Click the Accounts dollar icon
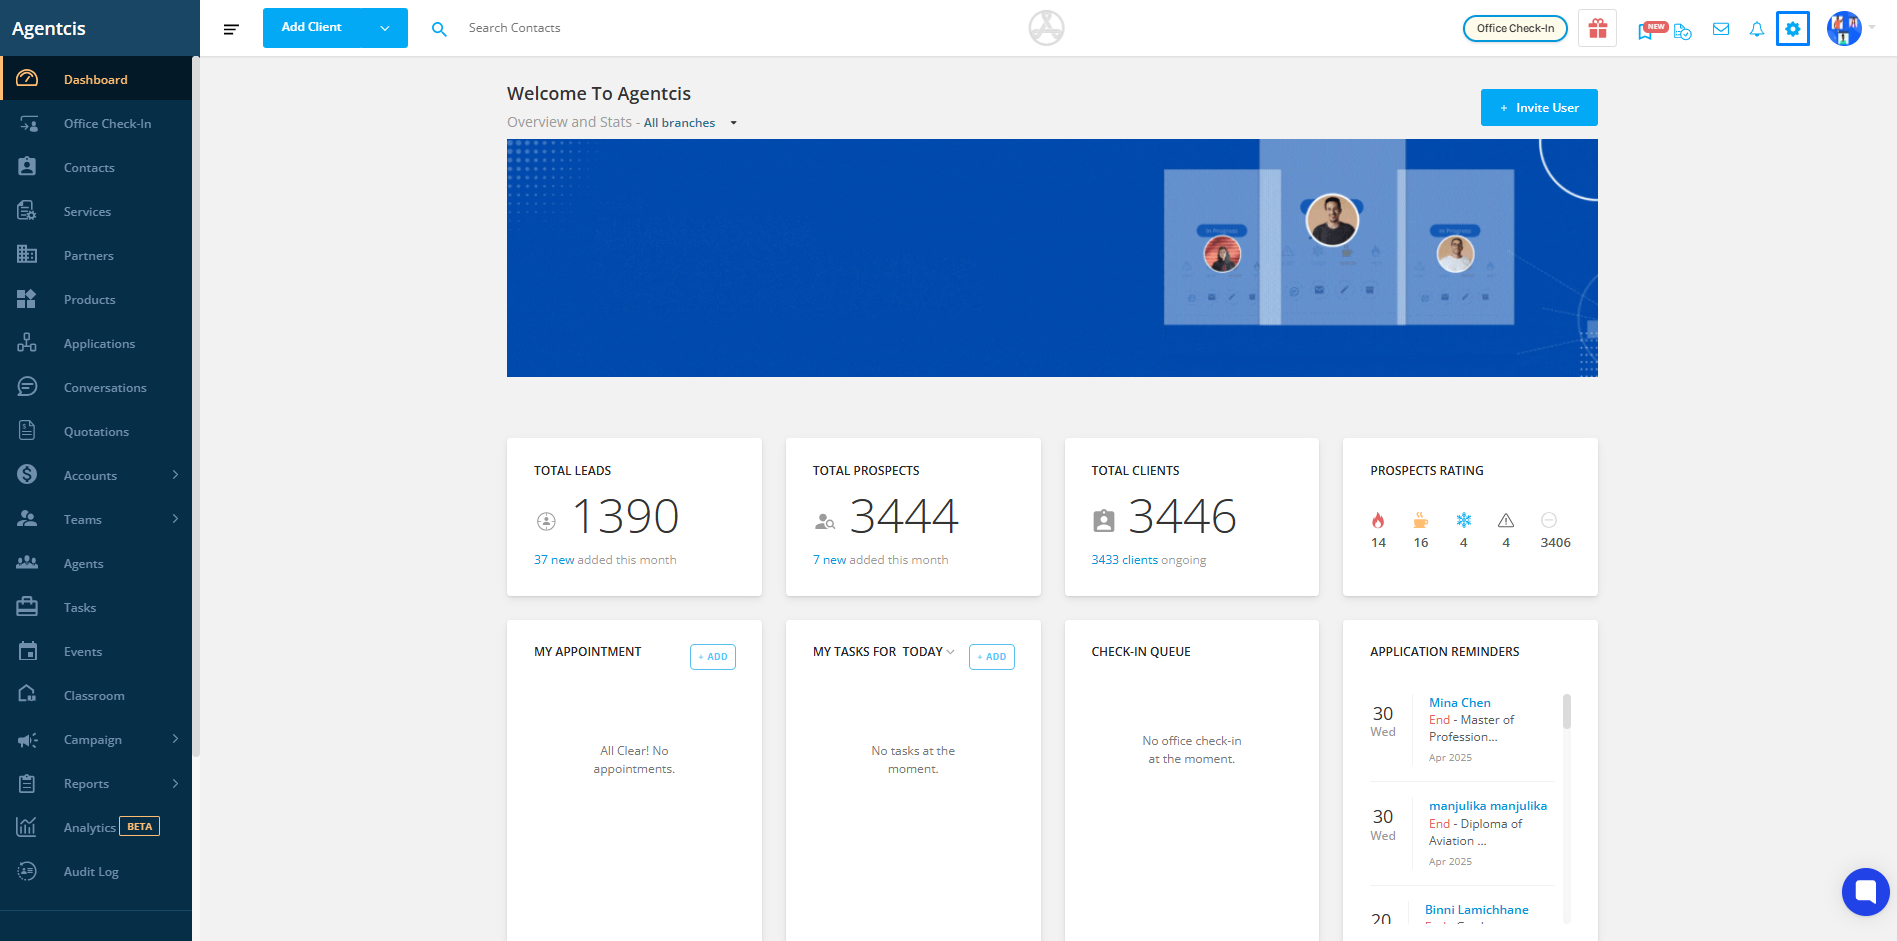This screenshot has width=1897, height=941. tap(27, 475)
